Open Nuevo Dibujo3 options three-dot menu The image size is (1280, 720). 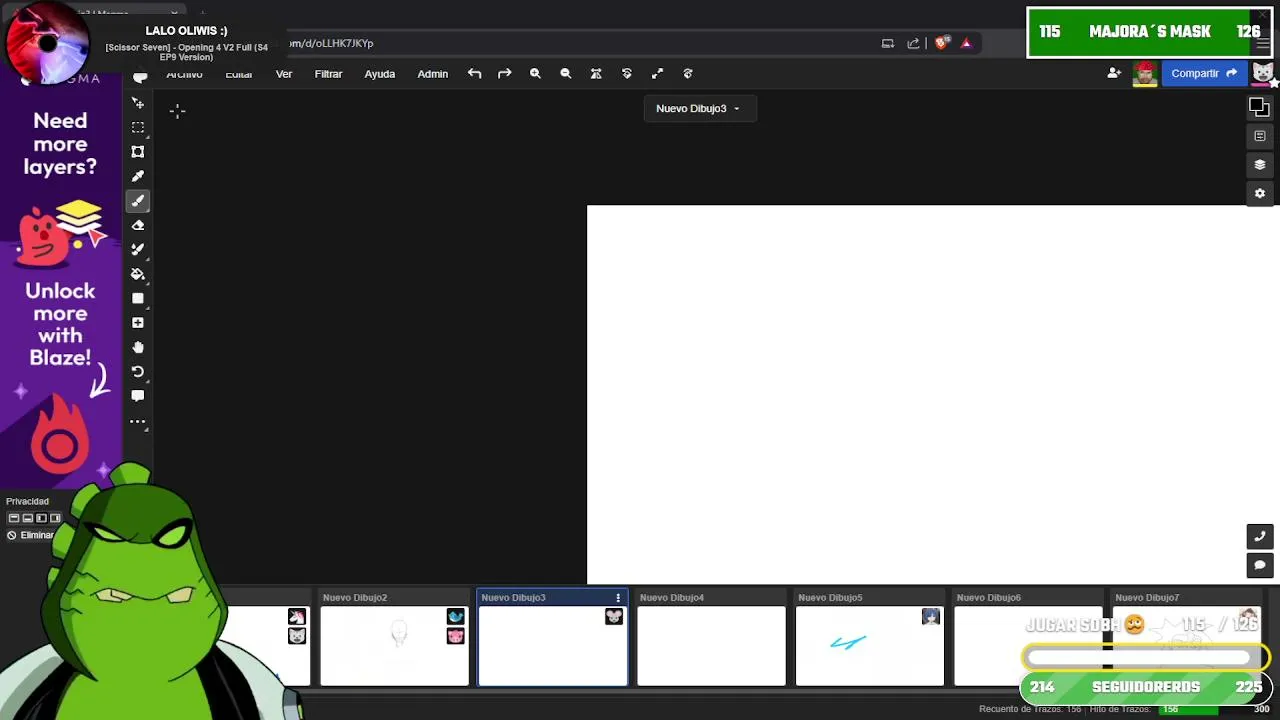tap(618, 598)
